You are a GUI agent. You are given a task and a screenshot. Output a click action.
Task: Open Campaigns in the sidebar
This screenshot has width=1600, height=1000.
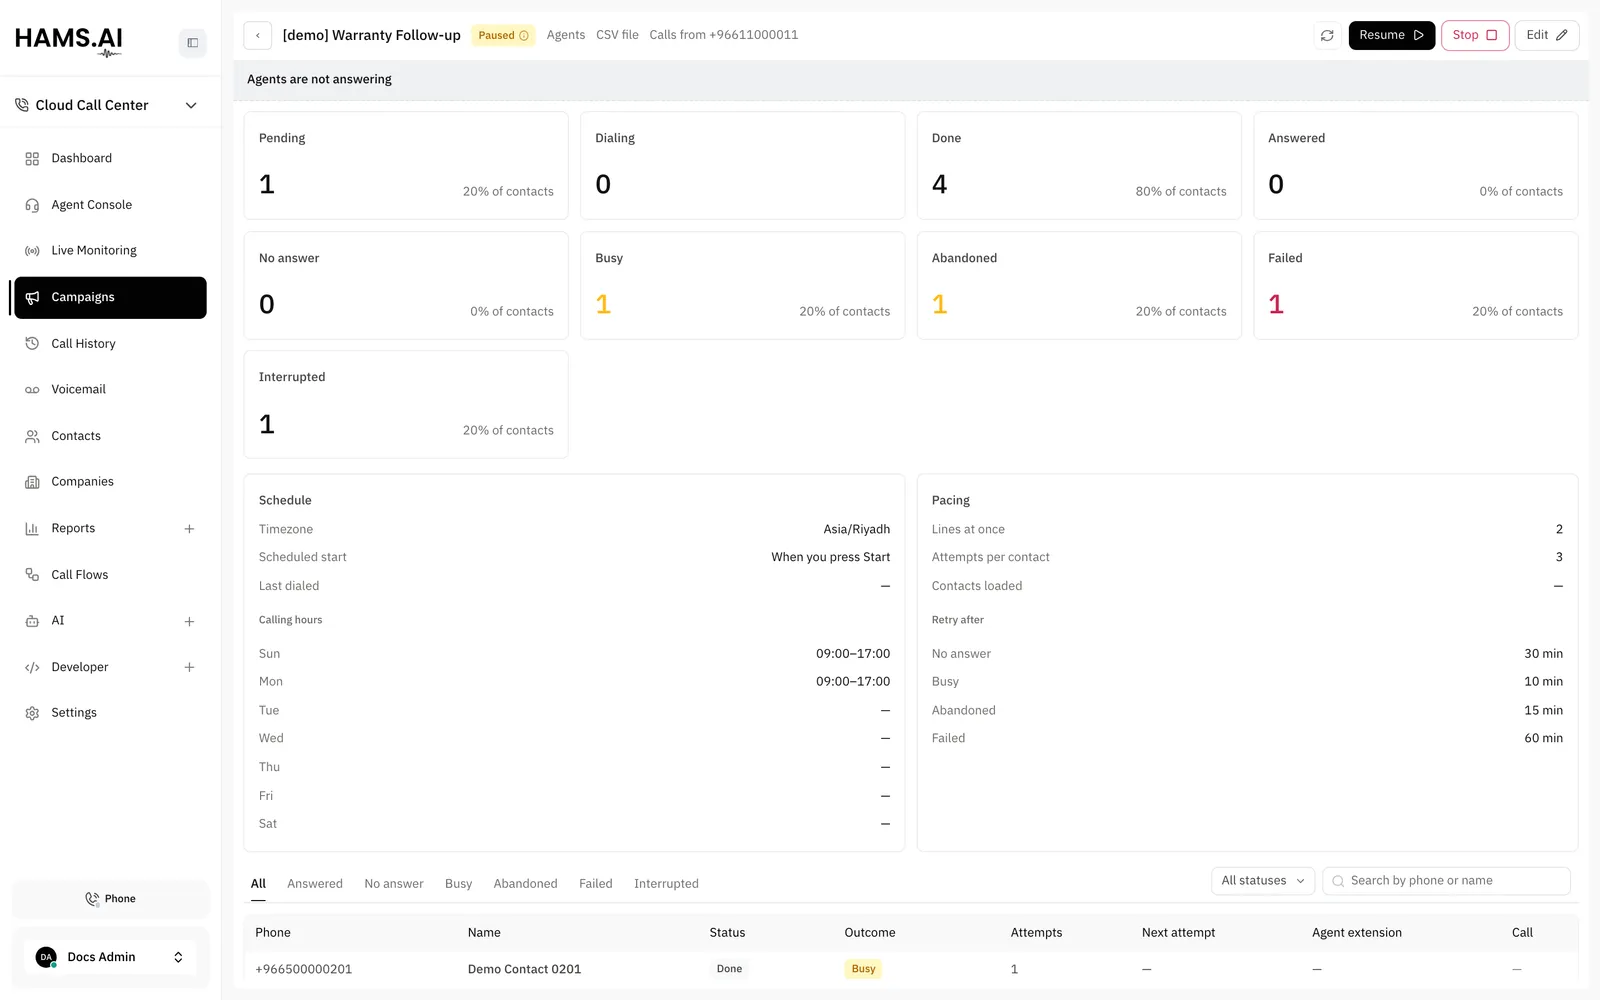point(110,298)
